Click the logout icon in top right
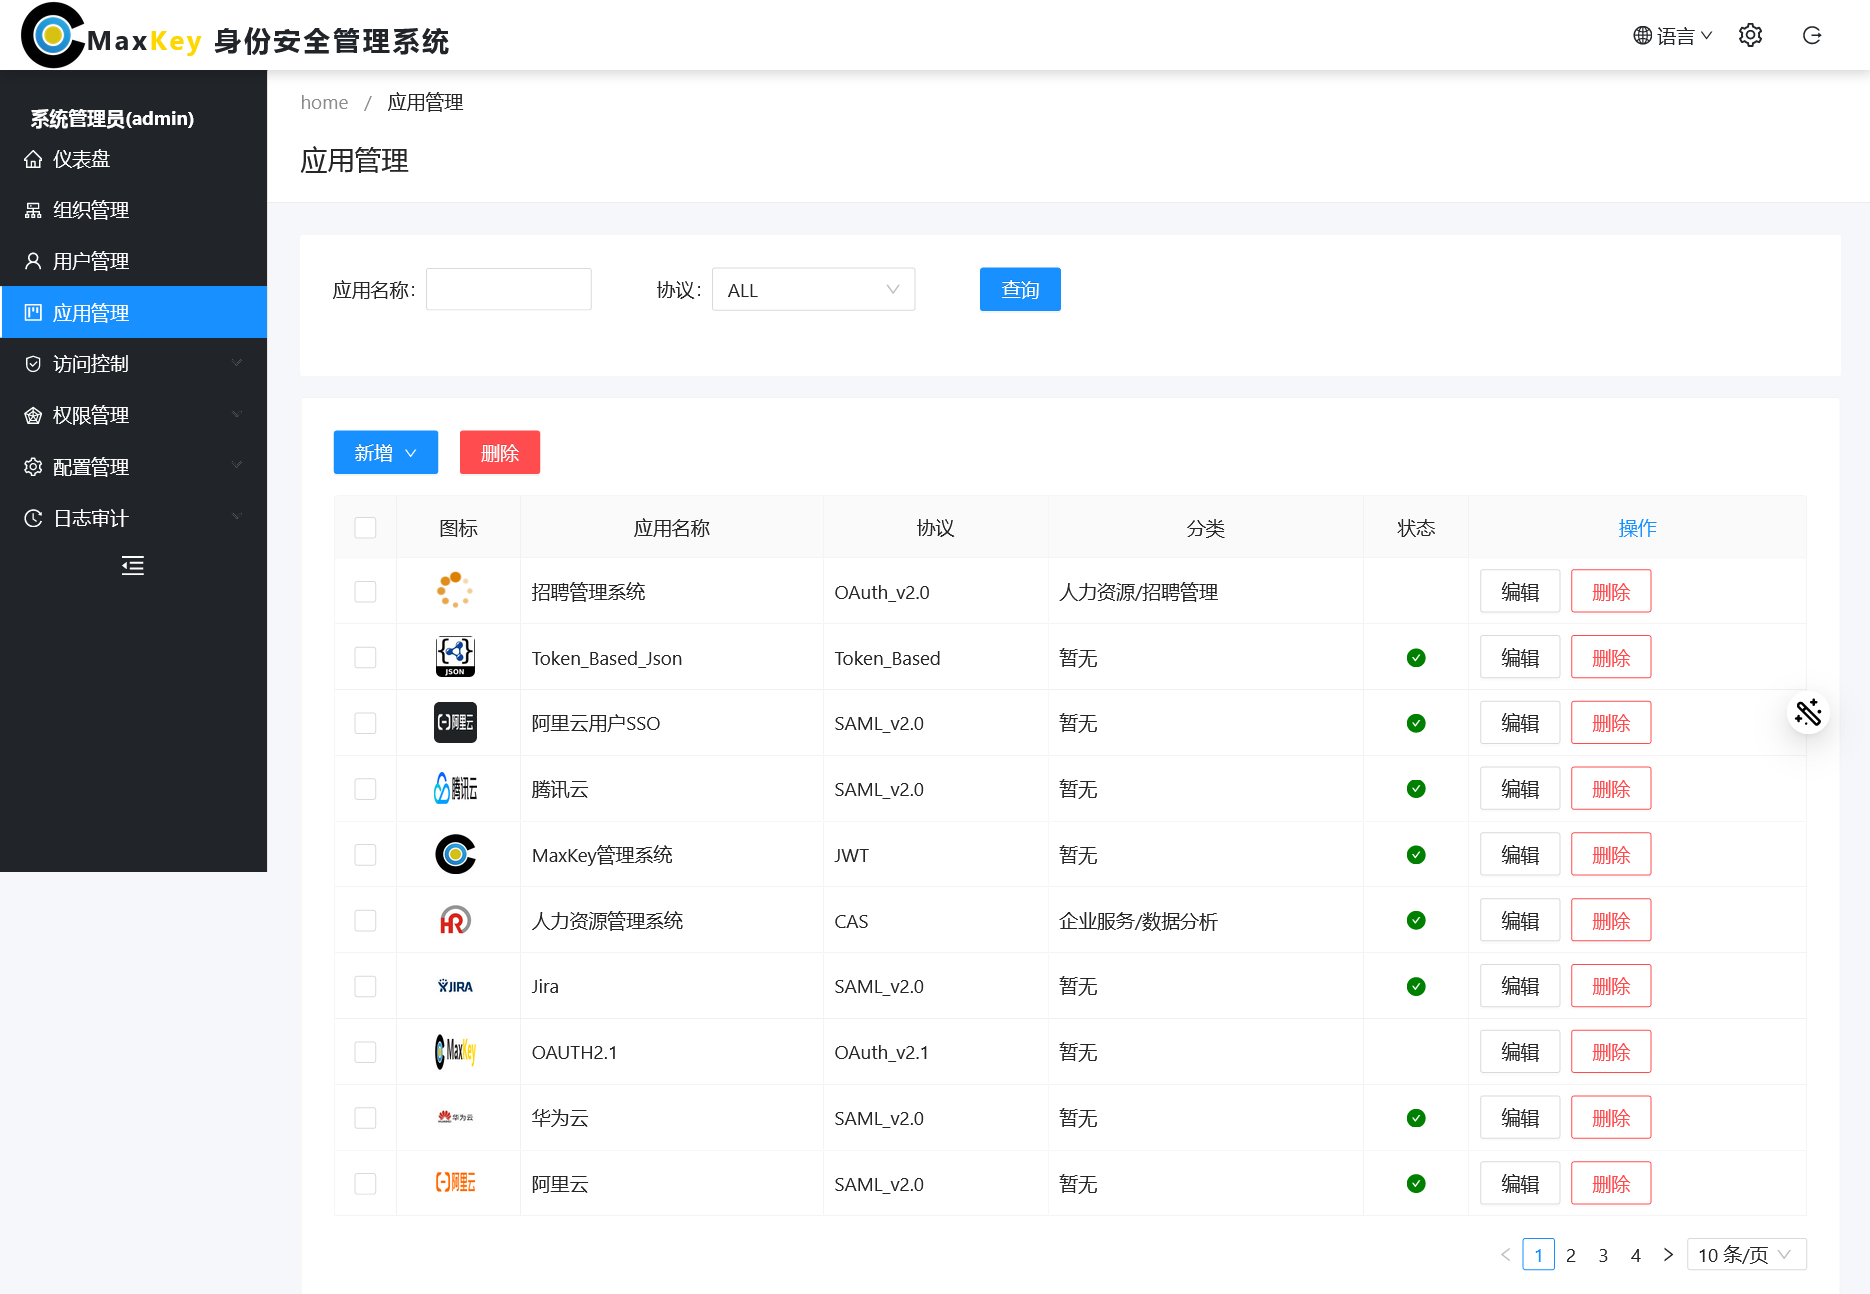Screen dimensions: 1870x1294 tap(1812, 36)
